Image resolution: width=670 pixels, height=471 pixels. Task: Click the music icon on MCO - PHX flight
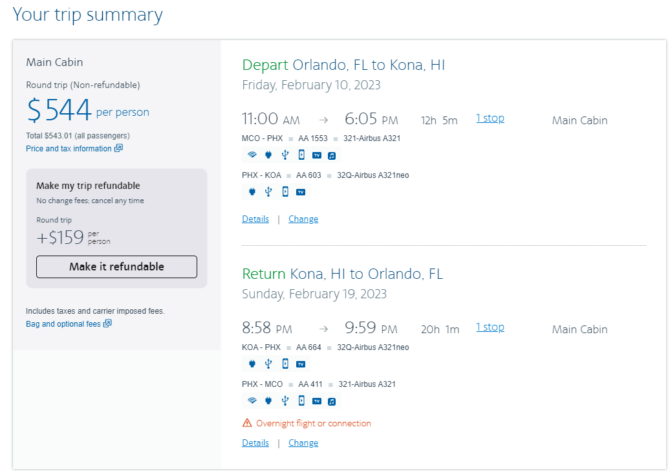(x=332, y=156)
